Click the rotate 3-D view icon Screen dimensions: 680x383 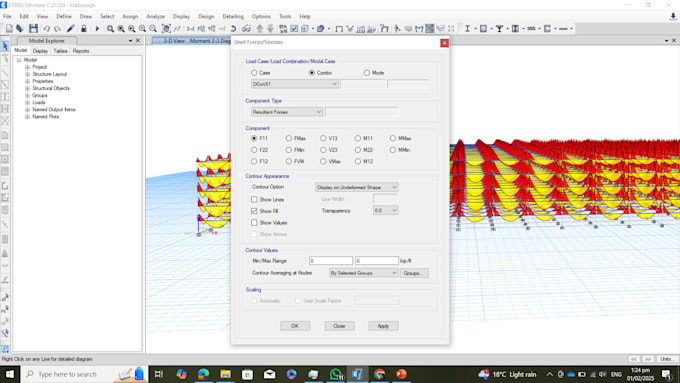pyautogui.click(x=233, y=29)
